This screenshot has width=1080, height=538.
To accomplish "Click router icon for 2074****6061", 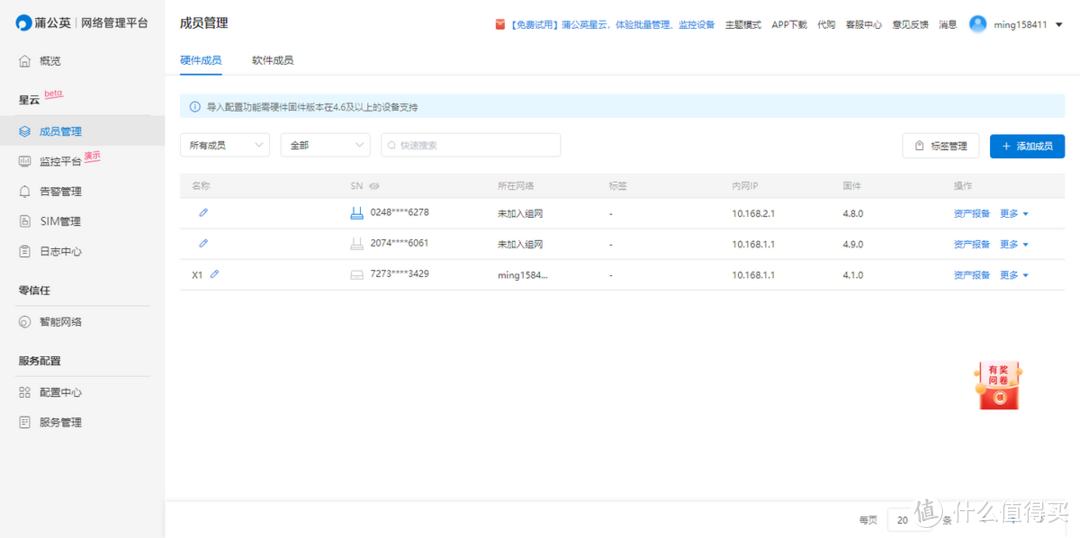I will 357,243.
